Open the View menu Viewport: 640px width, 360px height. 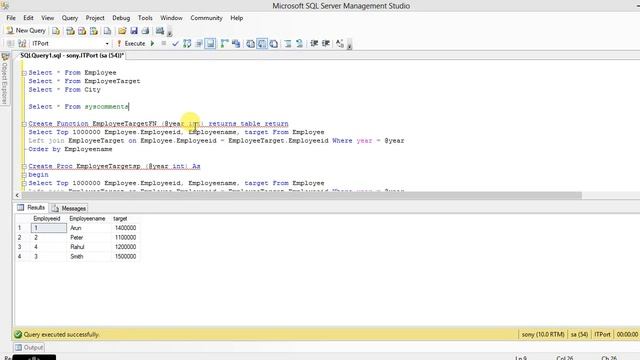(x=47, y=18)
